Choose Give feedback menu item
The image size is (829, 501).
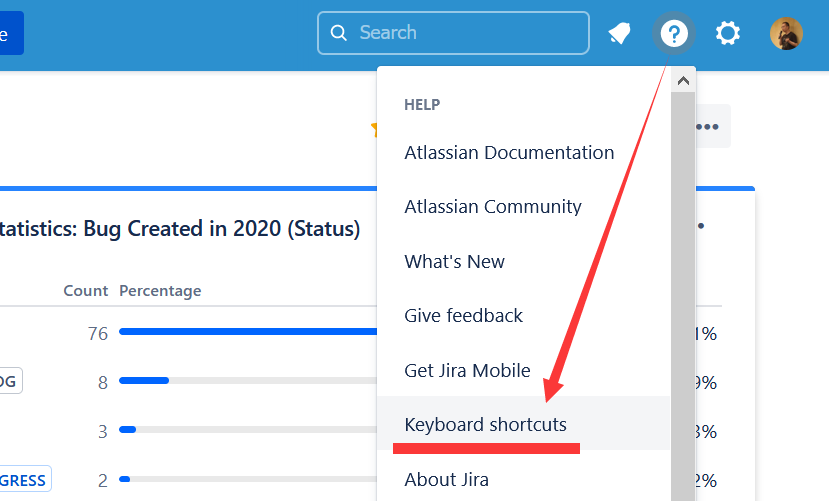pyautogui.click(x=463, y=316)
